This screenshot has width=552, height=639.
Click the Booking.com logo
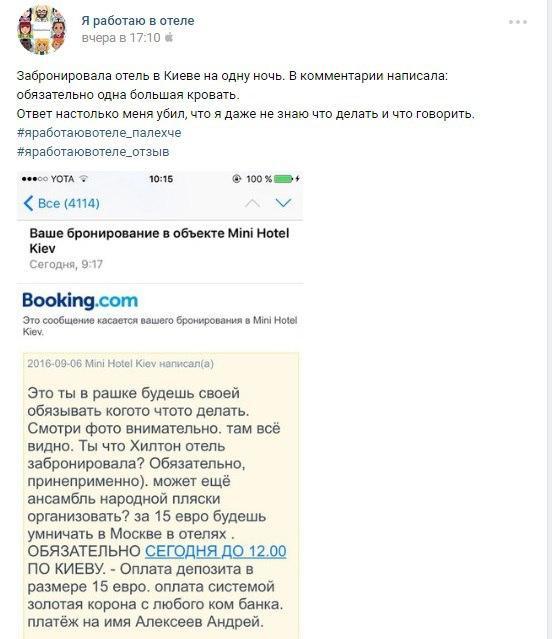coord(80,300)
